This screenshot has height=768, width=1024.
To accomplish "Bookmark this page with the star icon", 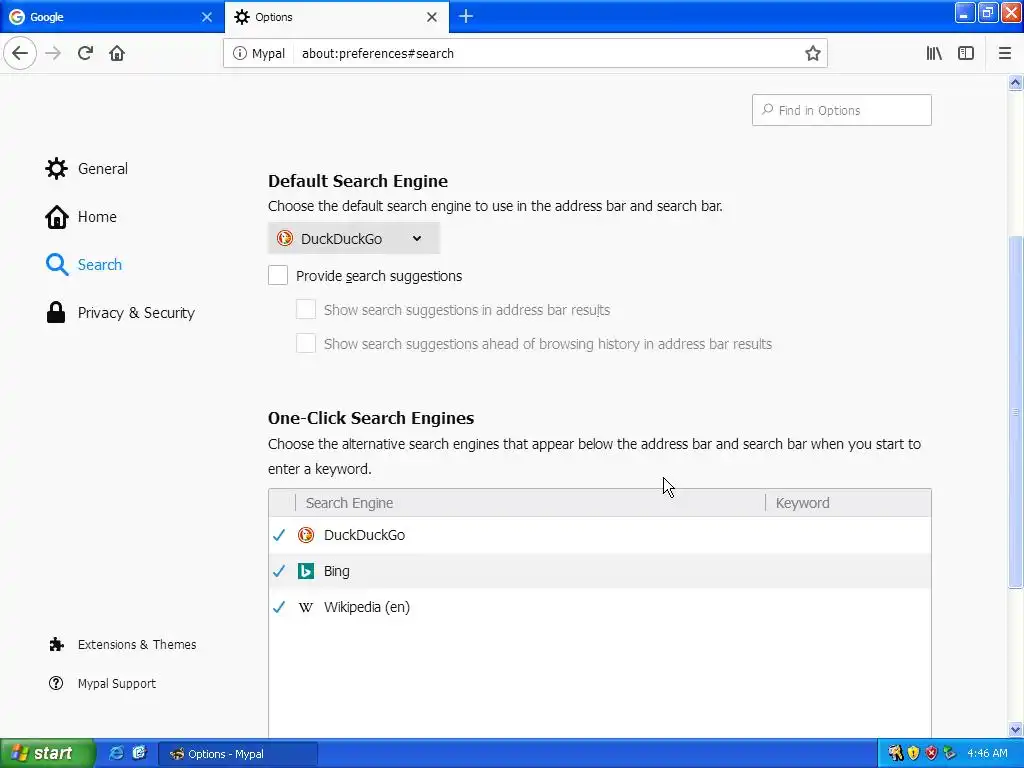I will click(x=812, y=54).
